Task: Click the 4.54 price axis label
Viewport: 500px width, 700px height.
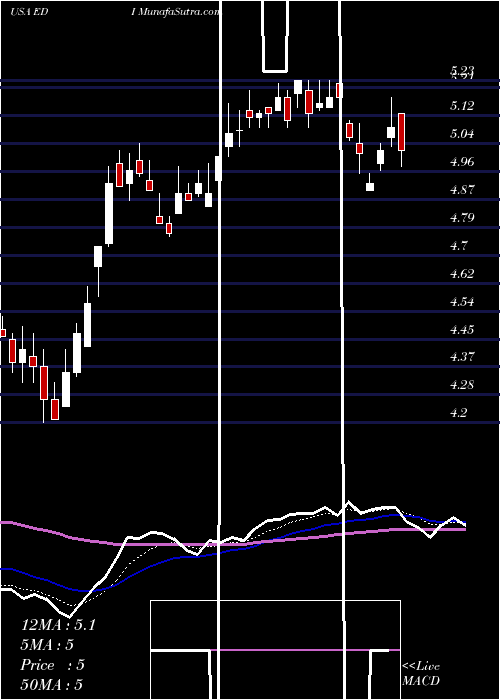Action: [x=462, y=302]
